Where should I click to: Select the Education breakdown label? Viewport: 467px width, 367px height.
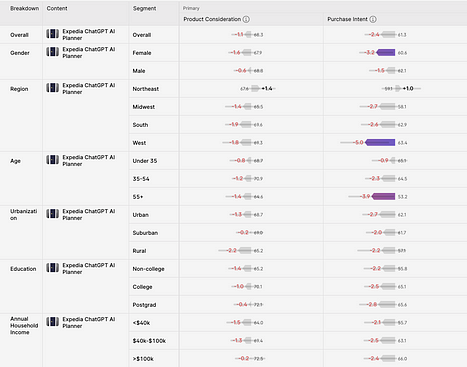(x=23, y=269)
